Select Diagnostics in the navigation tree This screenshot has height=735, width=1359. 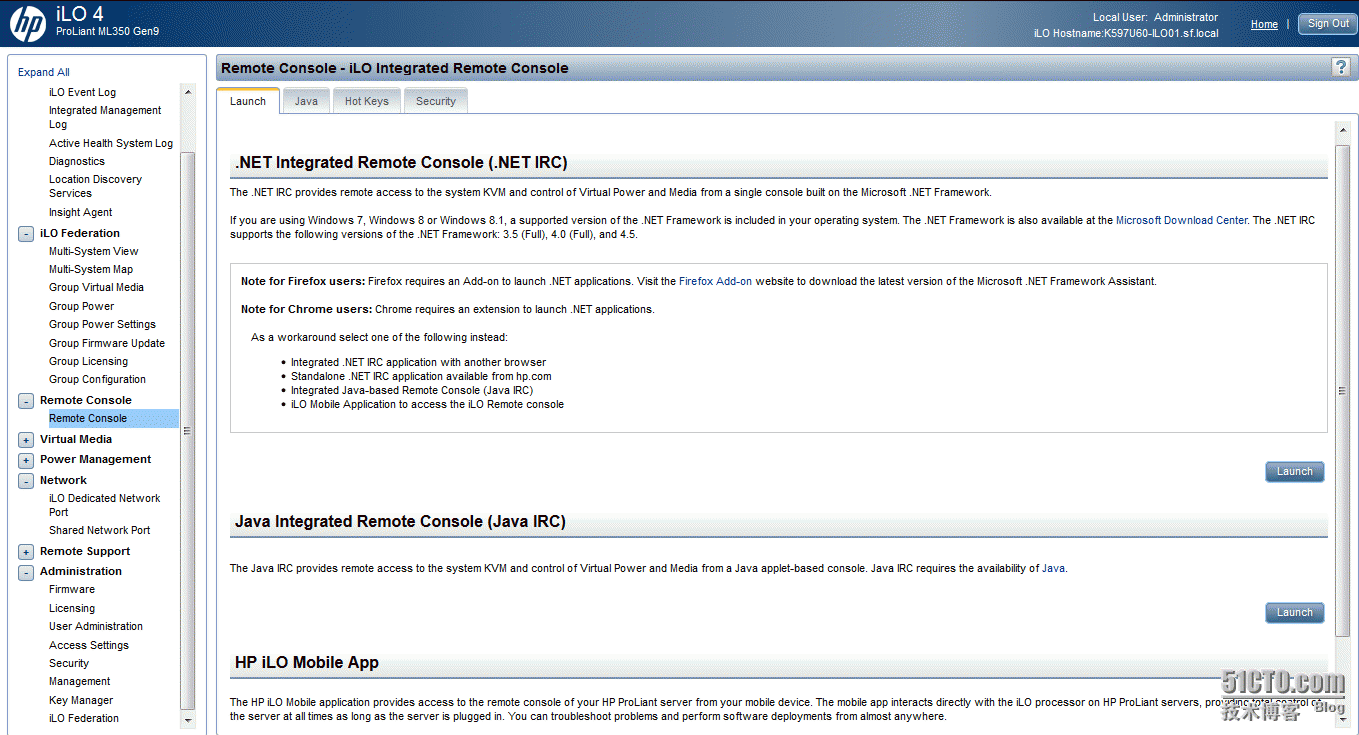coord(77,161)
